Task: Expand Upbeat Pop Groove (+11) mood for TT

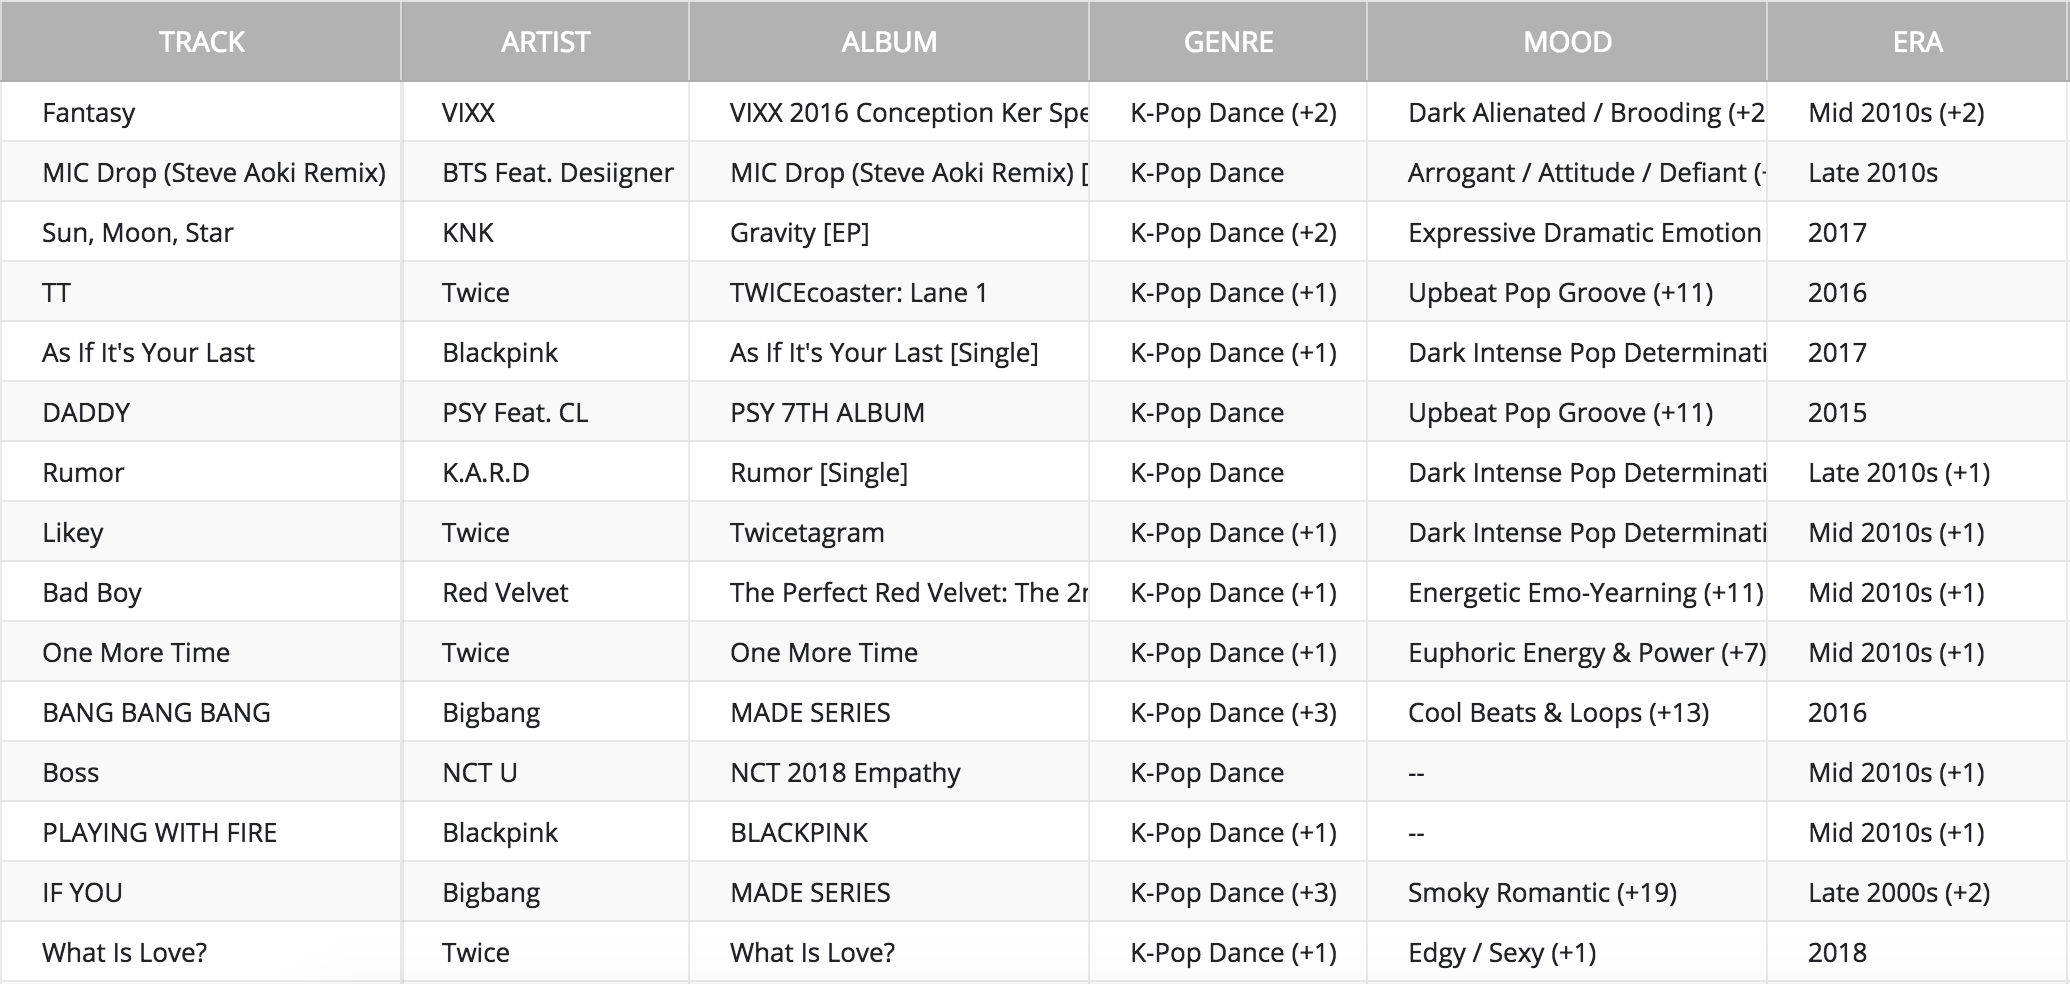Action: (1560, 293)
